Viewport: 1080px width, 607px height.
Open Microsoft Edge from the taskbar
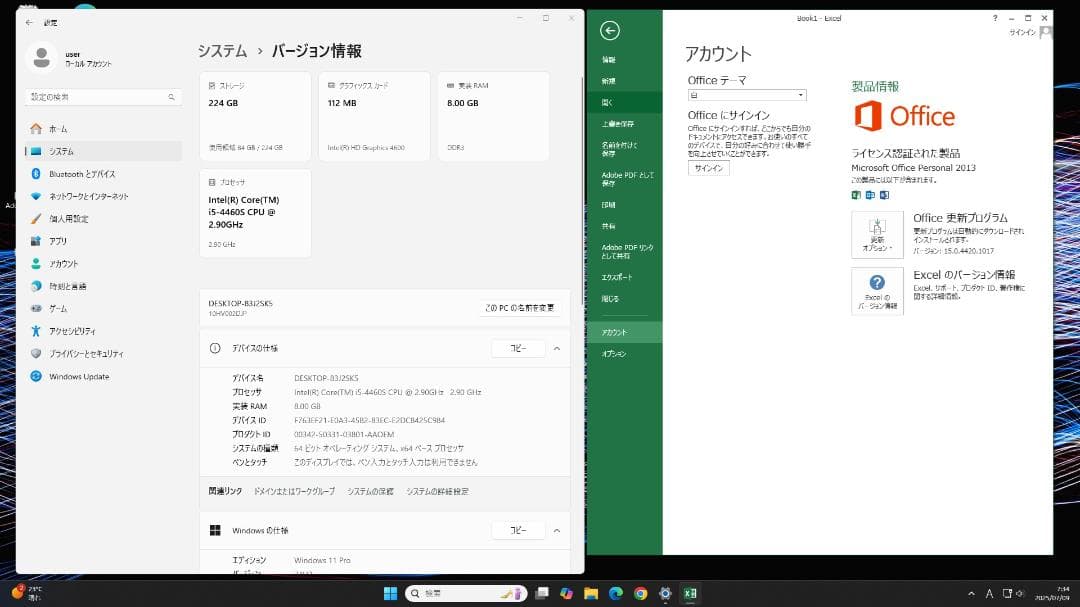(615, 592)
